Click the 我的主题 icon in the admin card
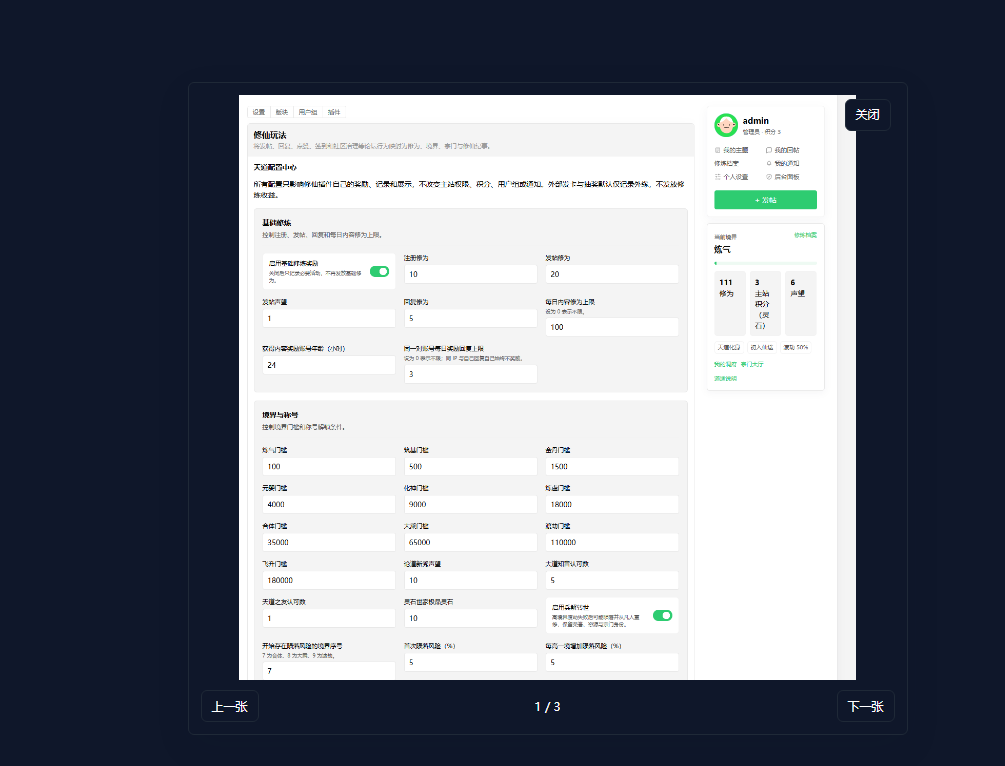Image resolution: width=1005 pixels, height=766 pixels. (718, 150)
